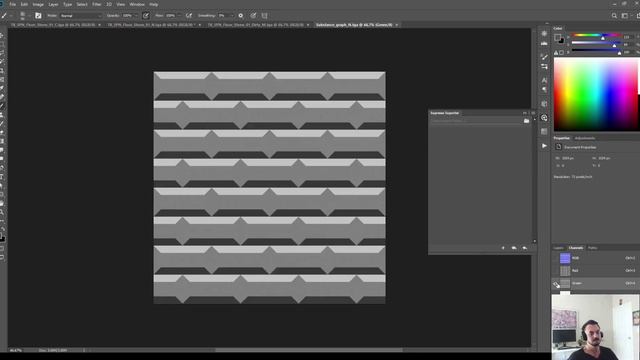The width and height of the screenshot is (640, 360).
Task: Click the brightness slider in Color panel
Action: point(596,50)
